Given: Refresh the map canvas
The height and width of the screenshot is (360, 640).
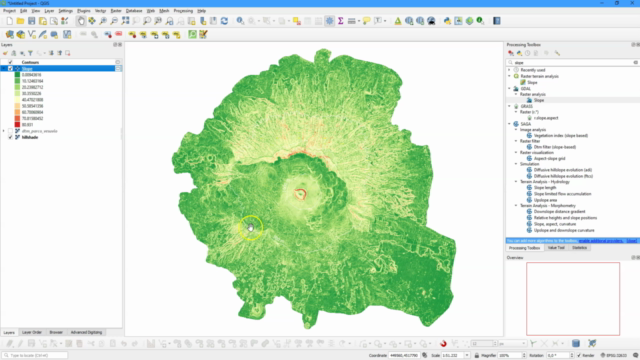Looking at the screenshot, I should tap(224, 21).
